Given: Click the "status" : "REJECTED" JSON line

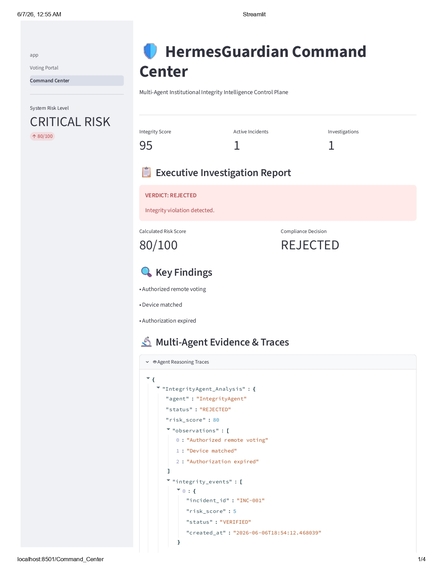Looking at the screenshot, I should point(198,409).
